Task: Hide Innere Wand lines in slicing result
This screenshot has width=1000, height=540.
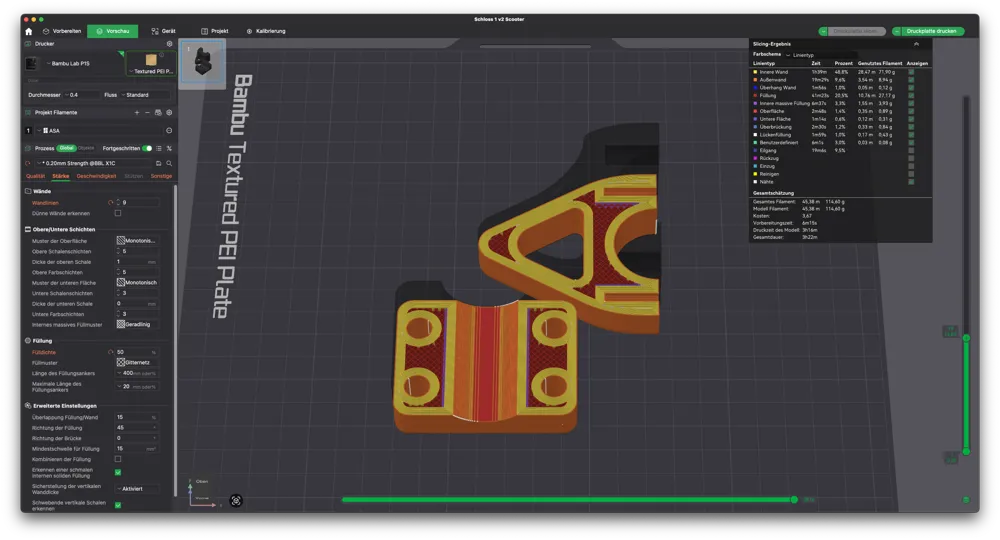Action: pos(911,72)
